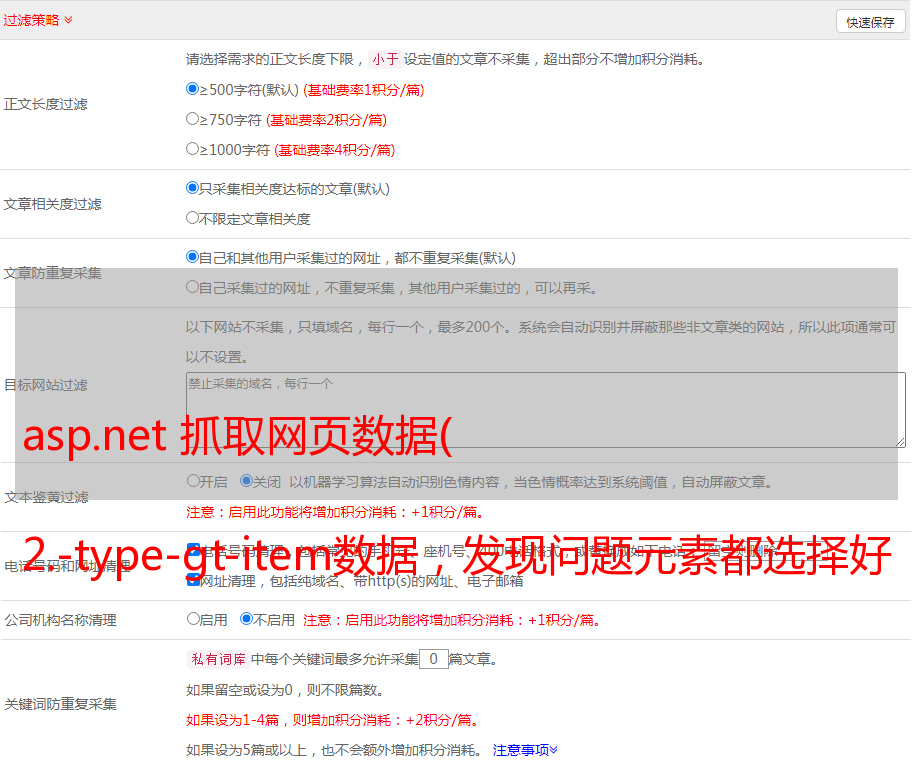Click the keyword article count input field

[x=434, y=659]
